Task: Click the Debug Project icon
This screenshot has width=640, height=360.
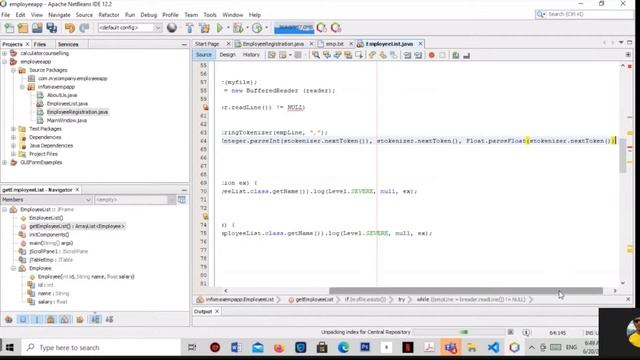Action: click(238, 28)
